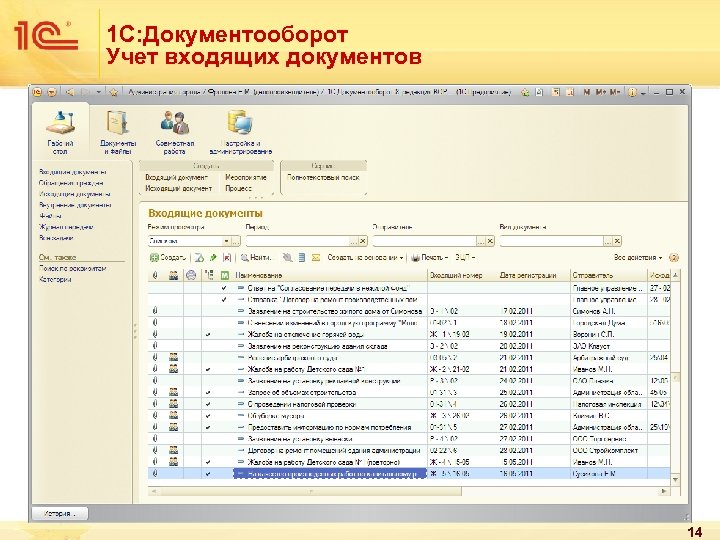Sort by people column header icon

tap(173, 275)
